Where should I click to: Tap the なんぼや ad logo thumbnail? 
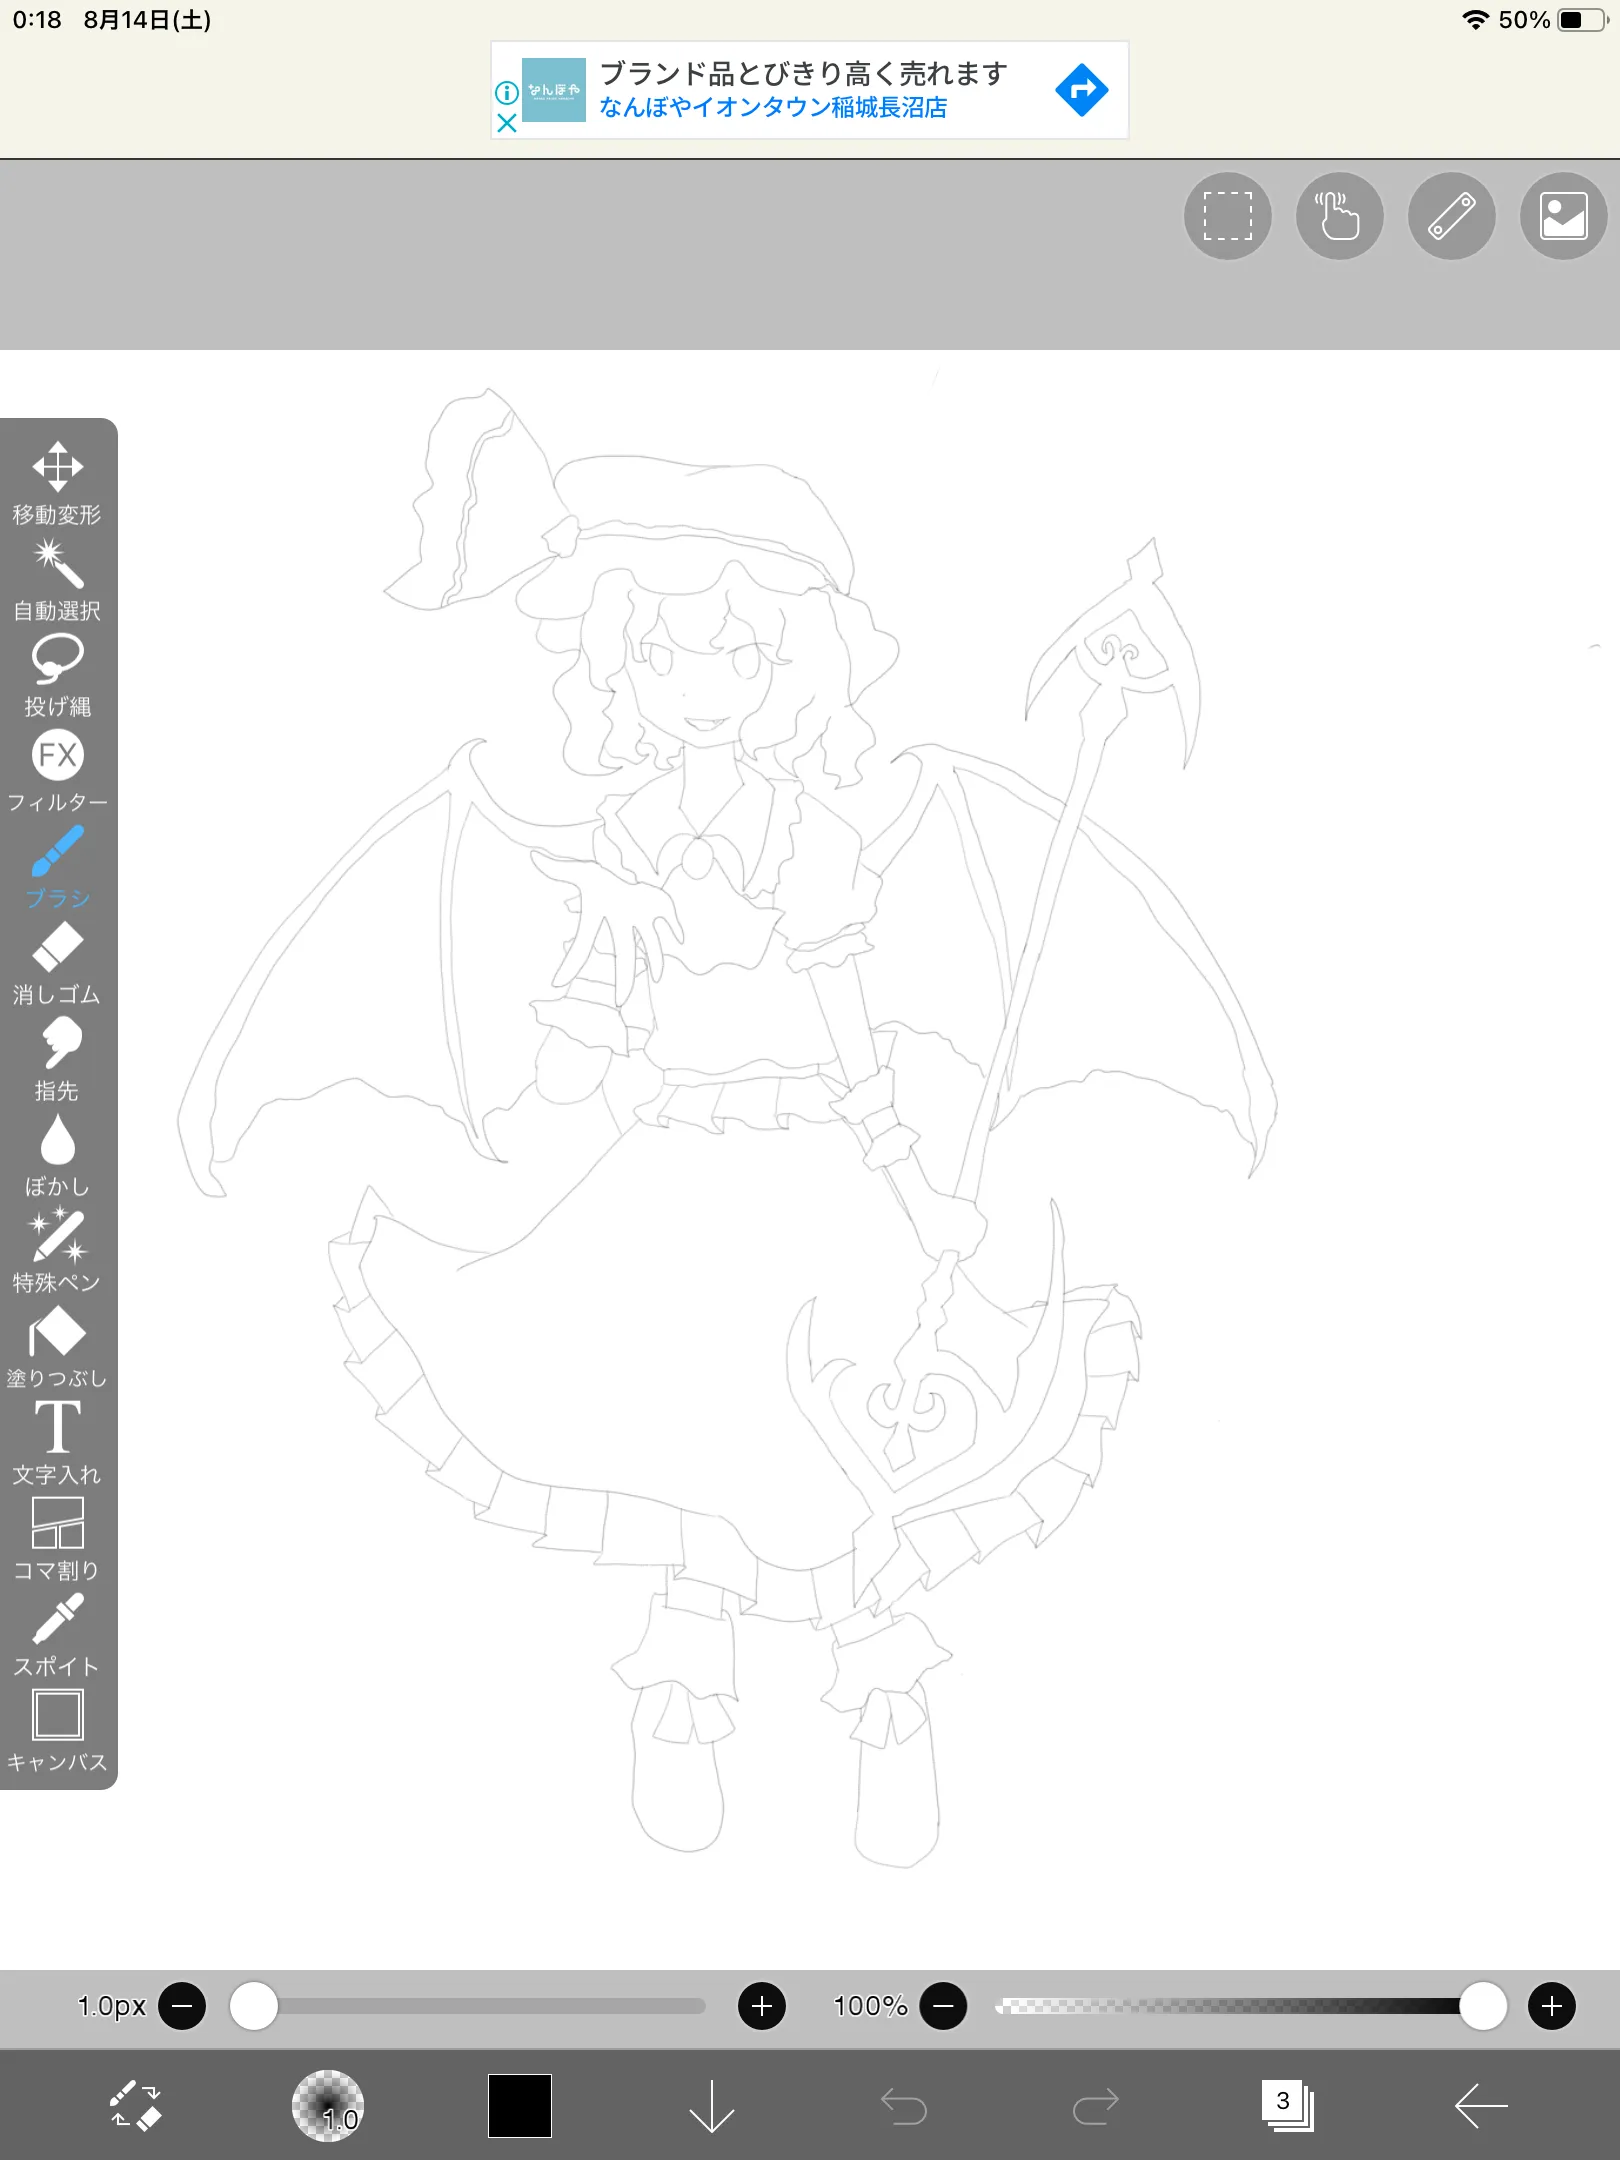point(554,90)
